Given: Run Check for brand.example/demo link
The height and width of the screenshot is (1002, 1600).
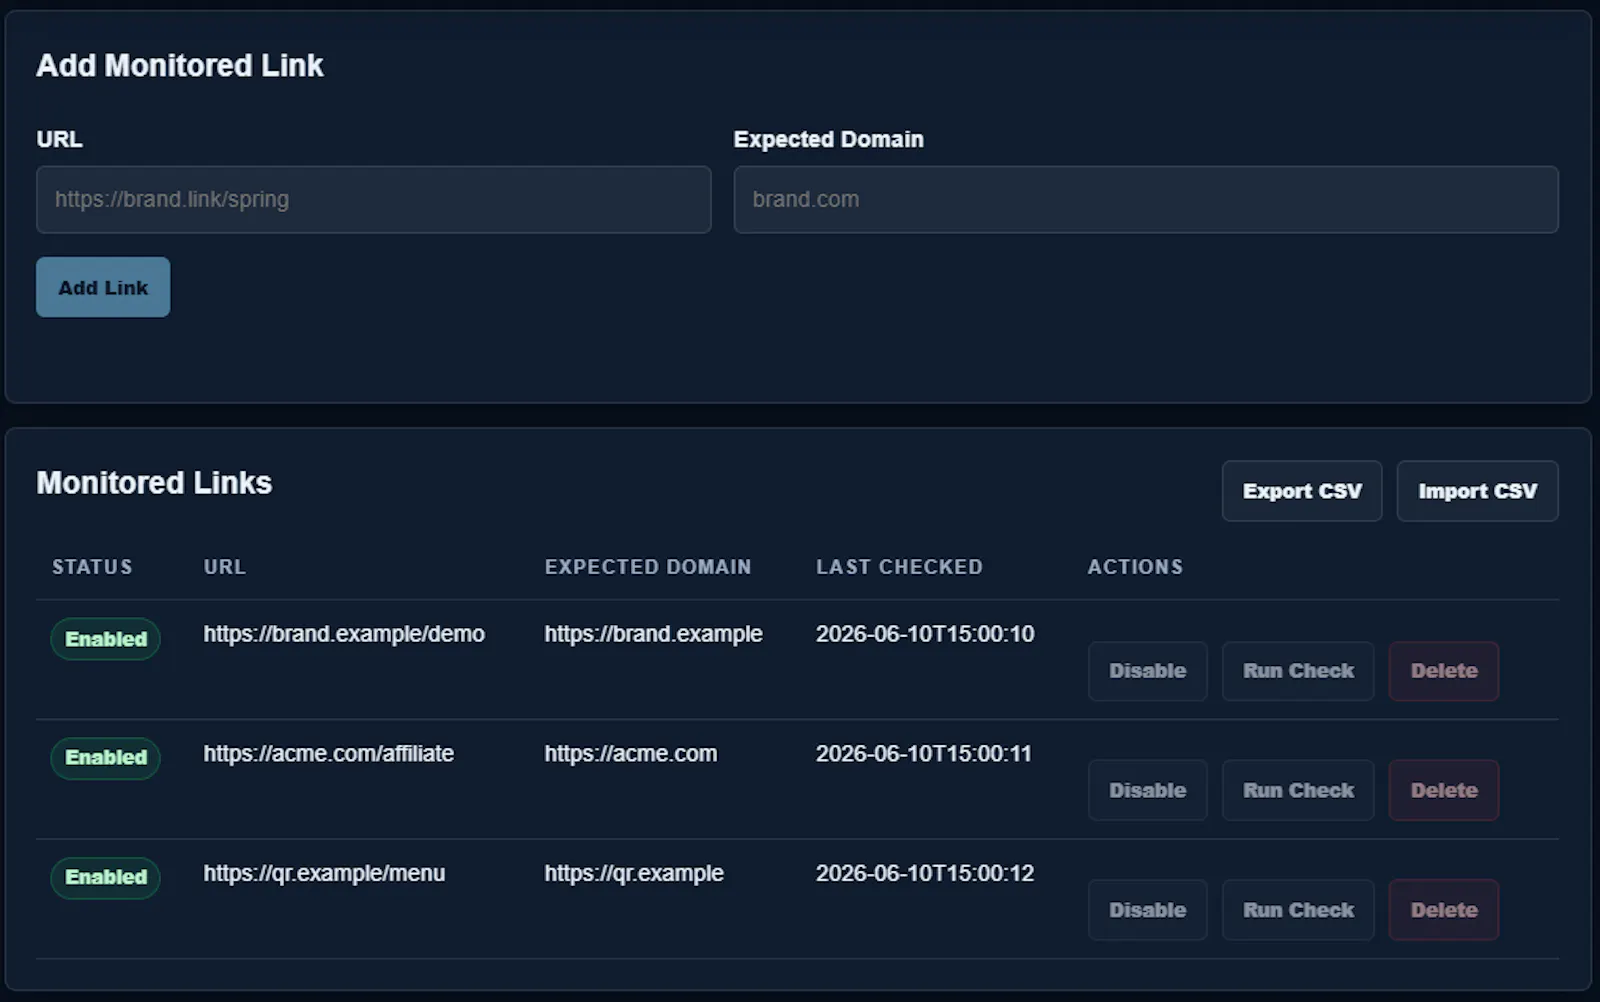Looking at the screenshot, I should tap(1298, 671).
